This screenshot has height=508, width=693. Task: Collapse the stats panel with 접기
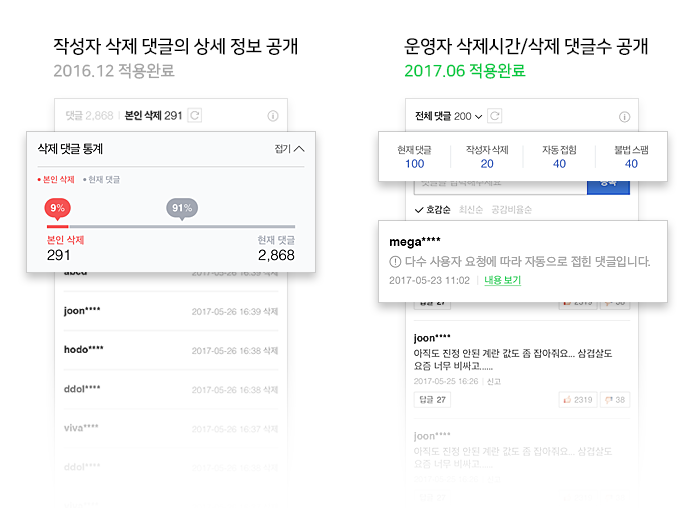tap(288, 149)
